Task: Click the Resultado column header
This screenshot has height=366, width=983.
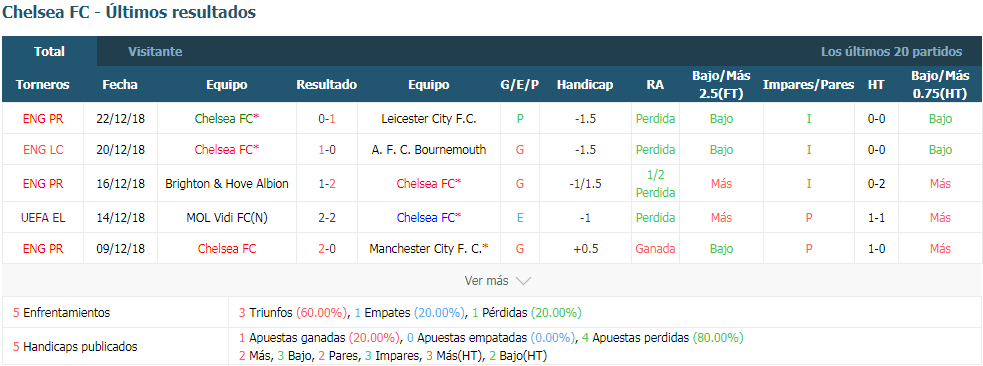Action: 327,85
